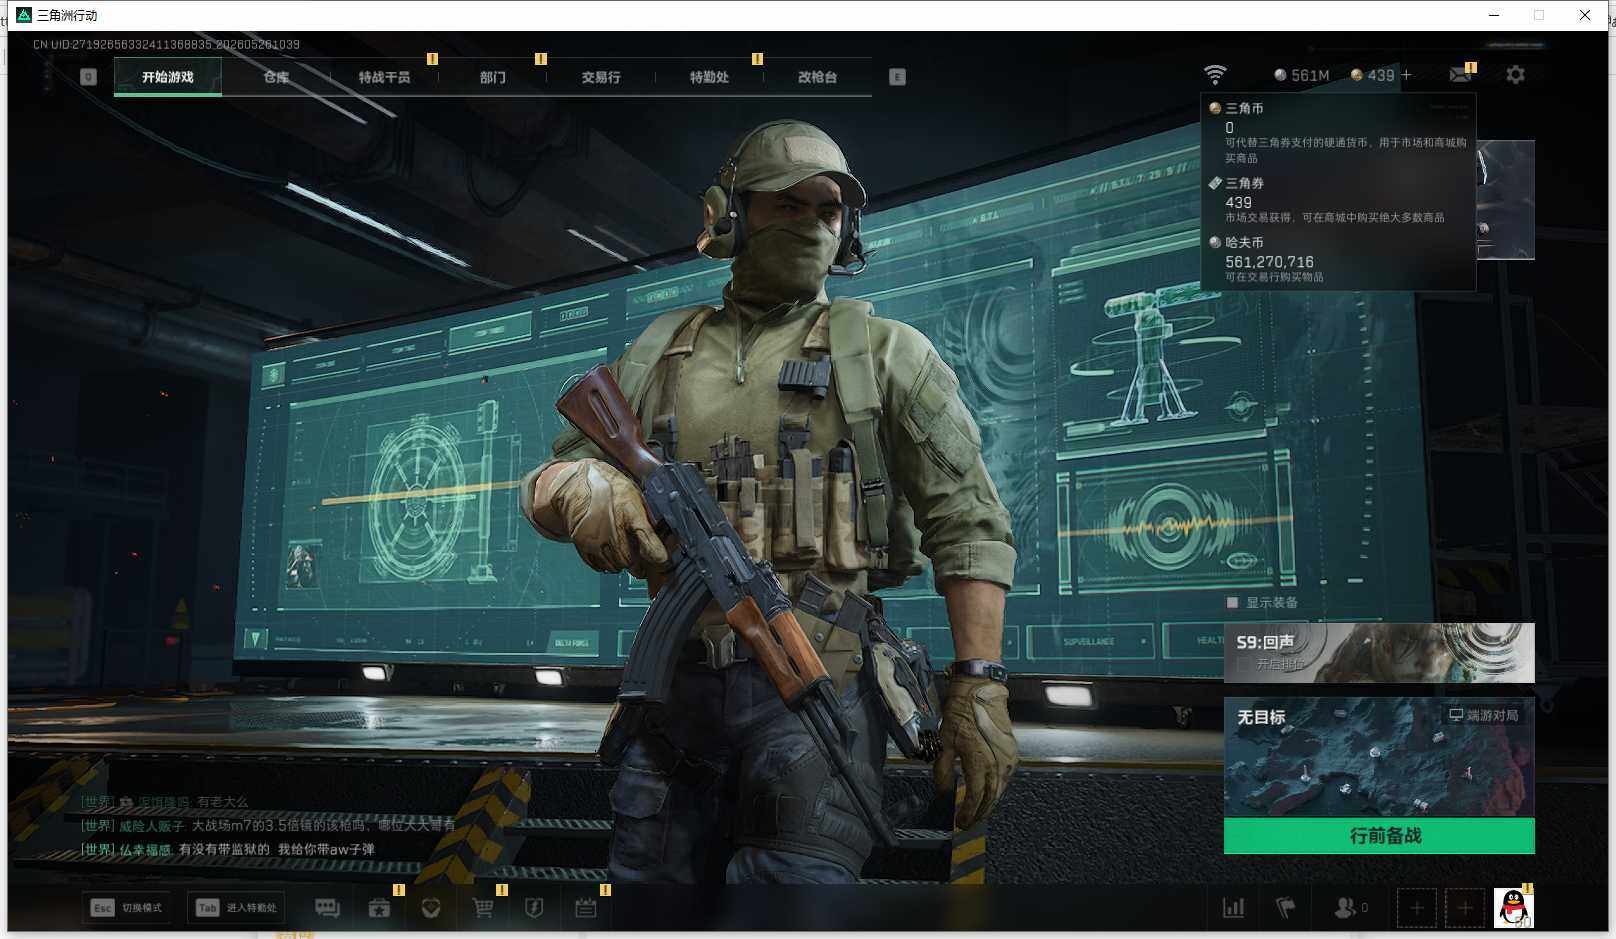Select the 无目标 map card

click(x=1379, y=757)
